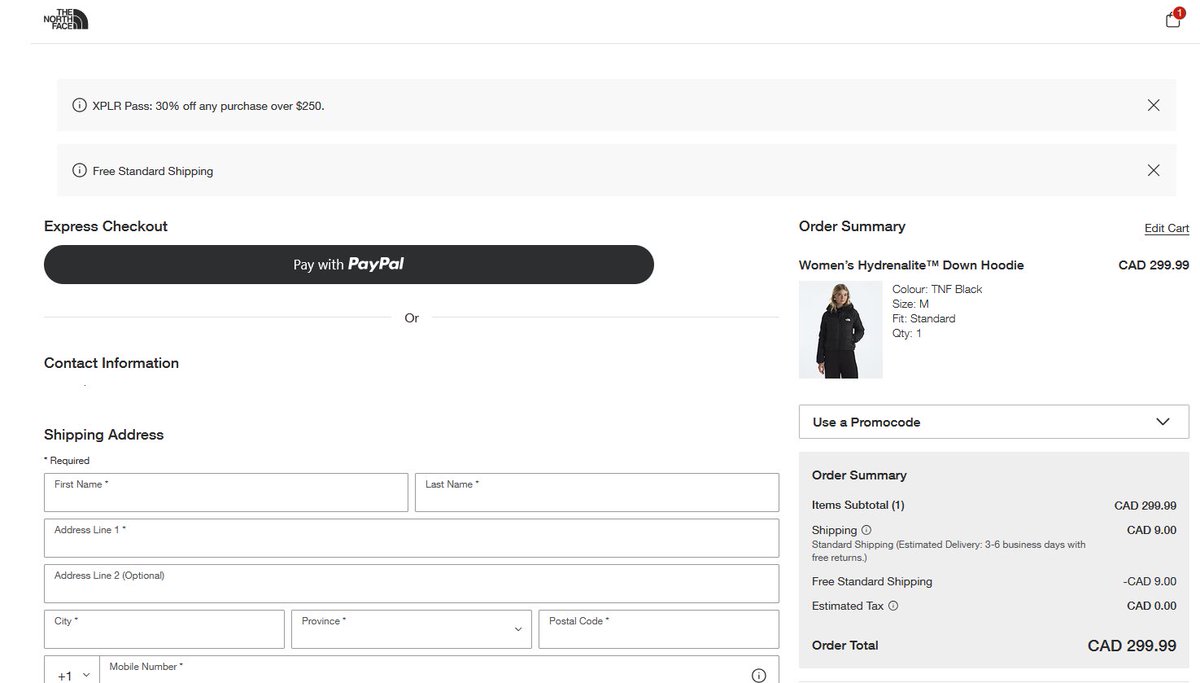
Task: Pay with PayPal express checkout
Action: pos(349,264)
